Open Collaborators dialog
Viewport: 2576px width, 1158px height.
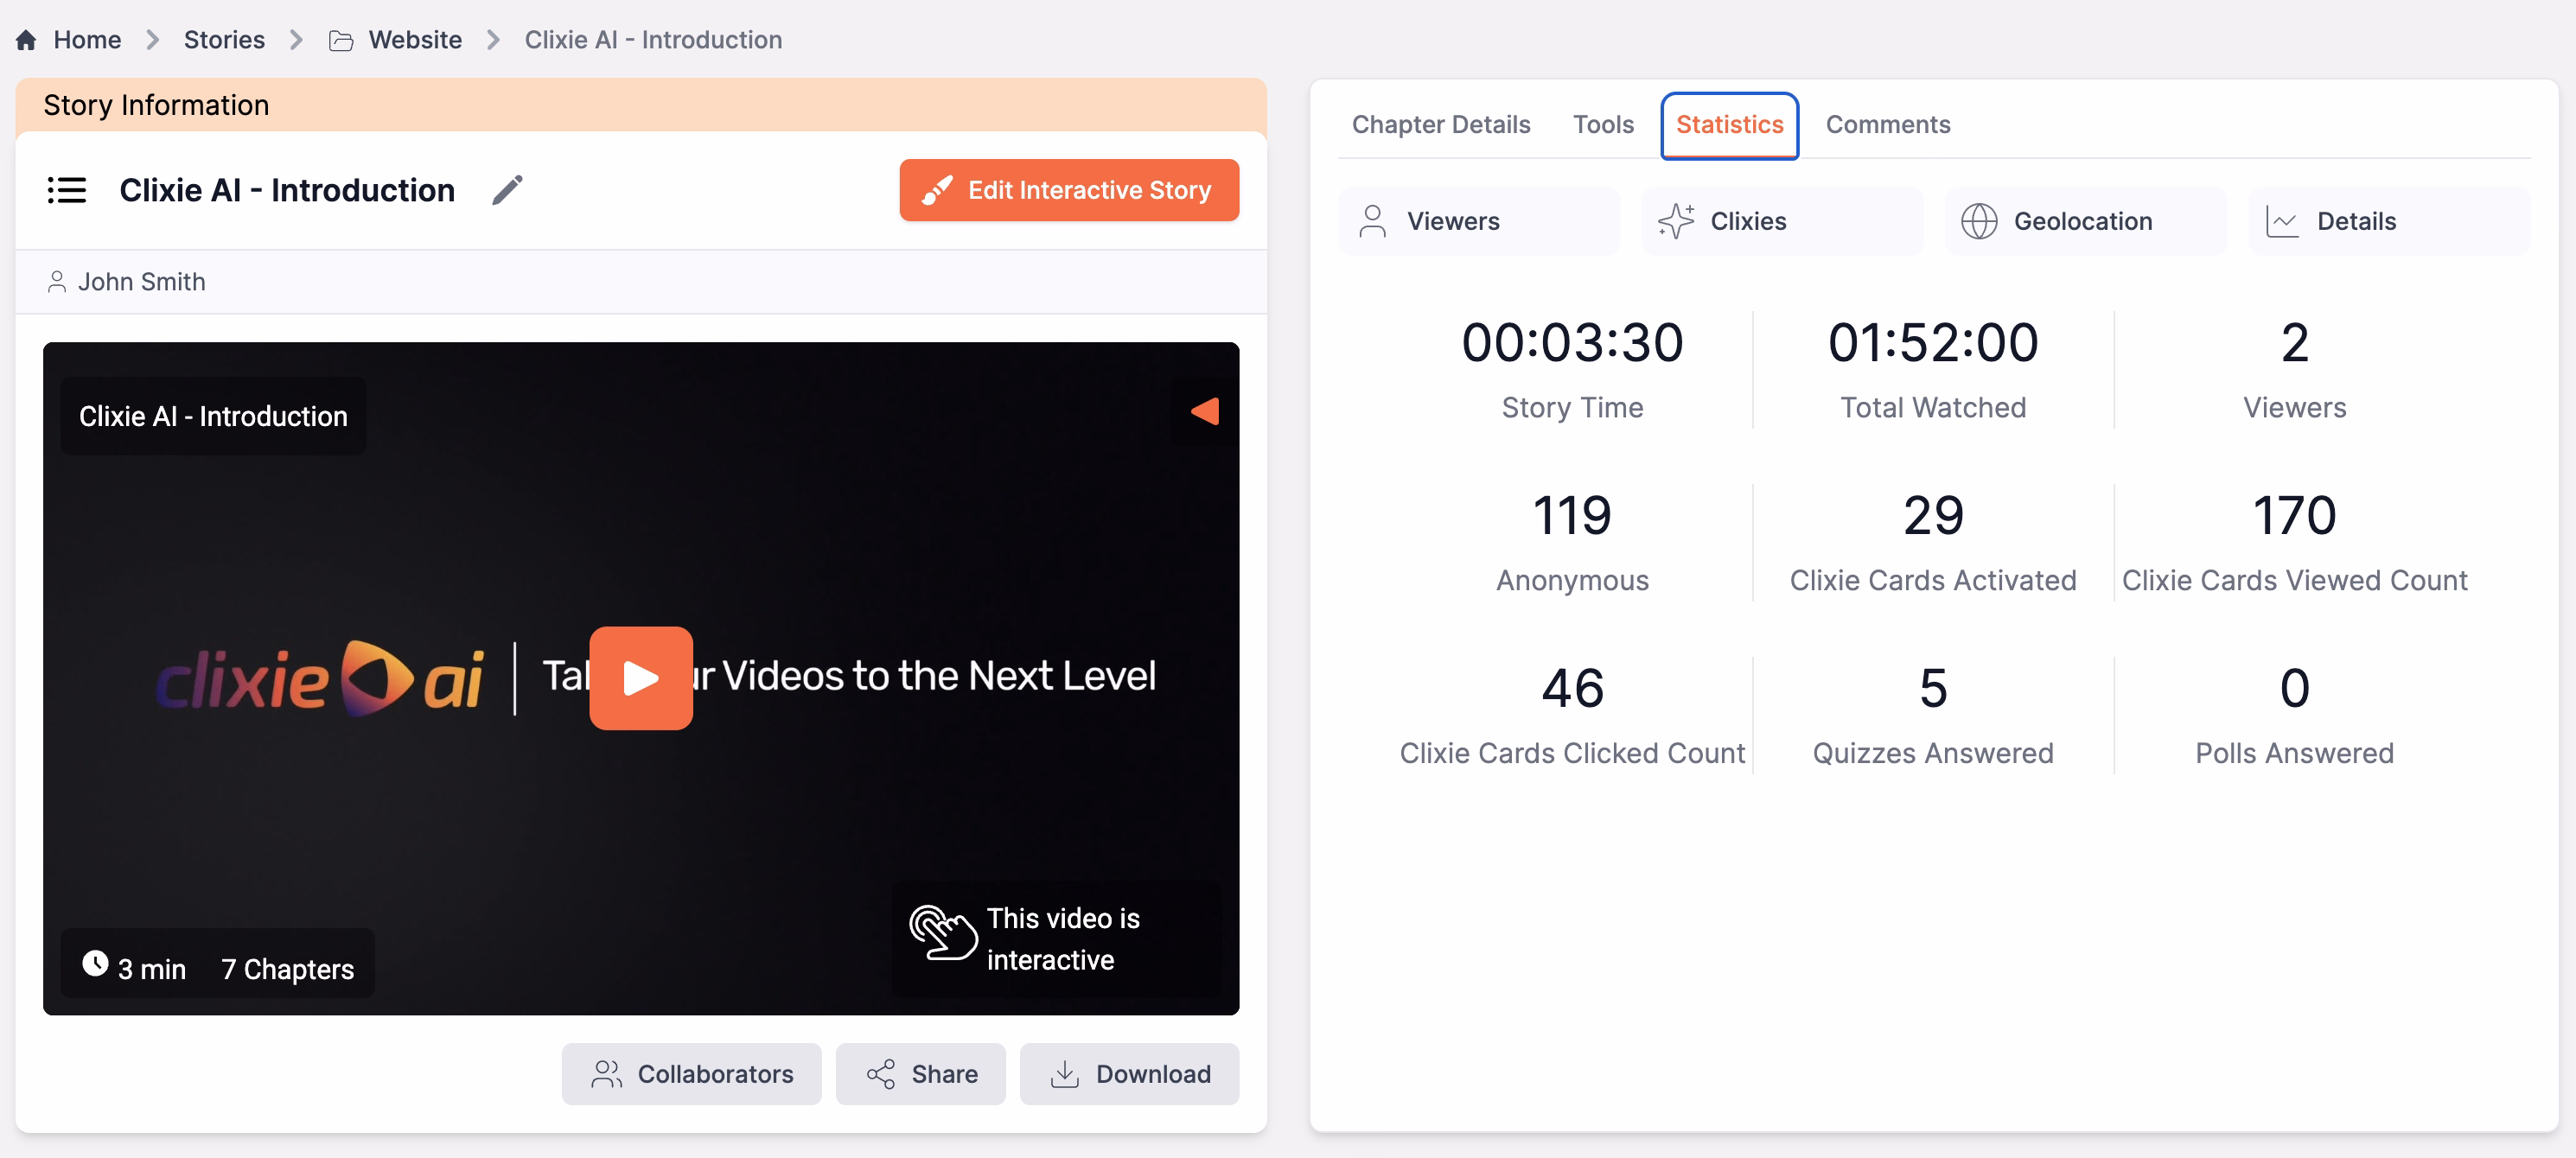pos(692,1074)
